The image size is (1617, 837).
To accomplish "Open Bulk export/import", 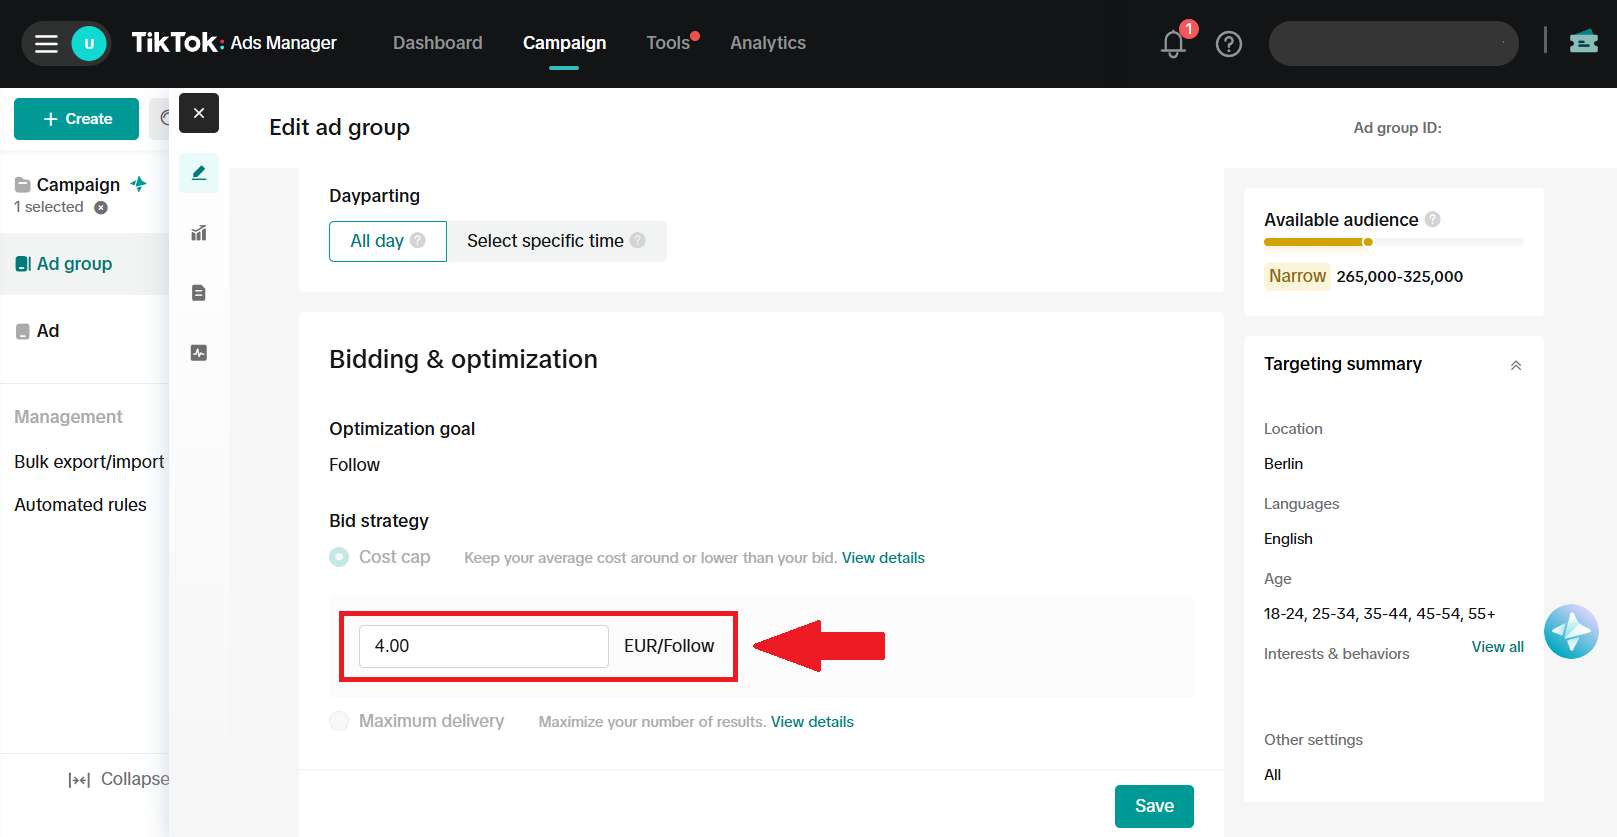I will pyautogui.click(x=89, y=462).
